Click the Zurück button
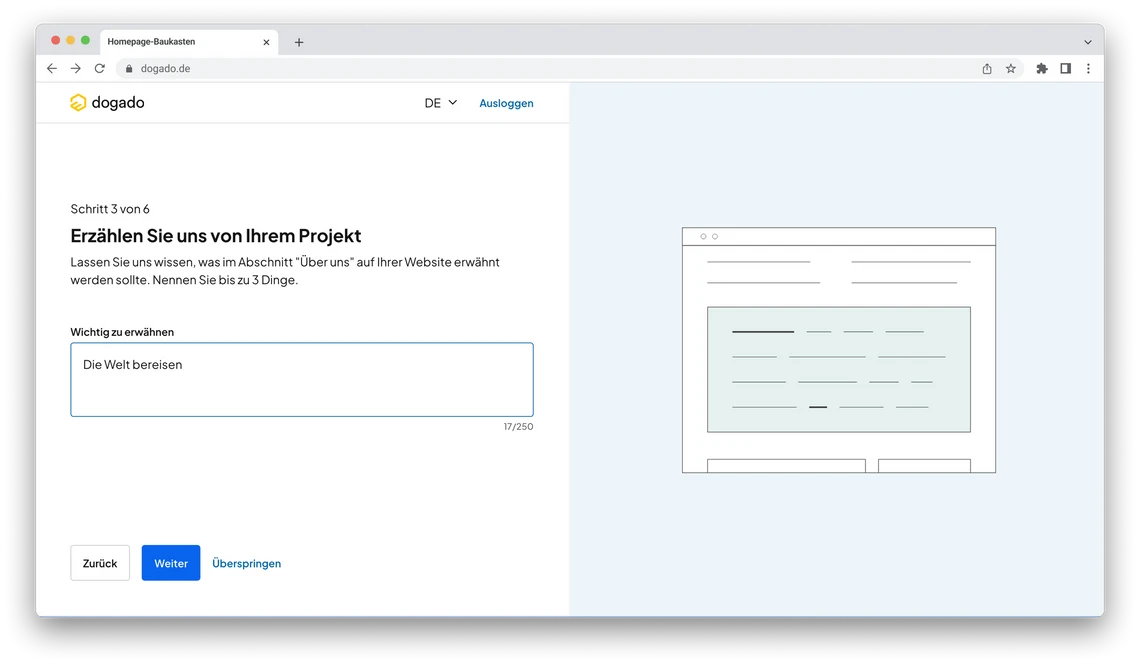Screen dimensions: 1140x665 (x=99, y=563)
